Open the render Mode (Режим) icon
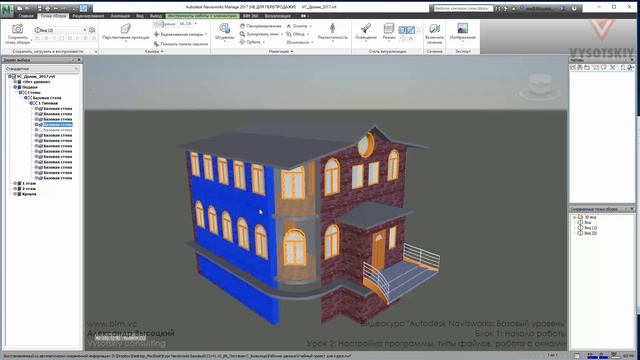The height and width of the screenshot is (360, 640). pyautogui.click(x=389, y=28)
